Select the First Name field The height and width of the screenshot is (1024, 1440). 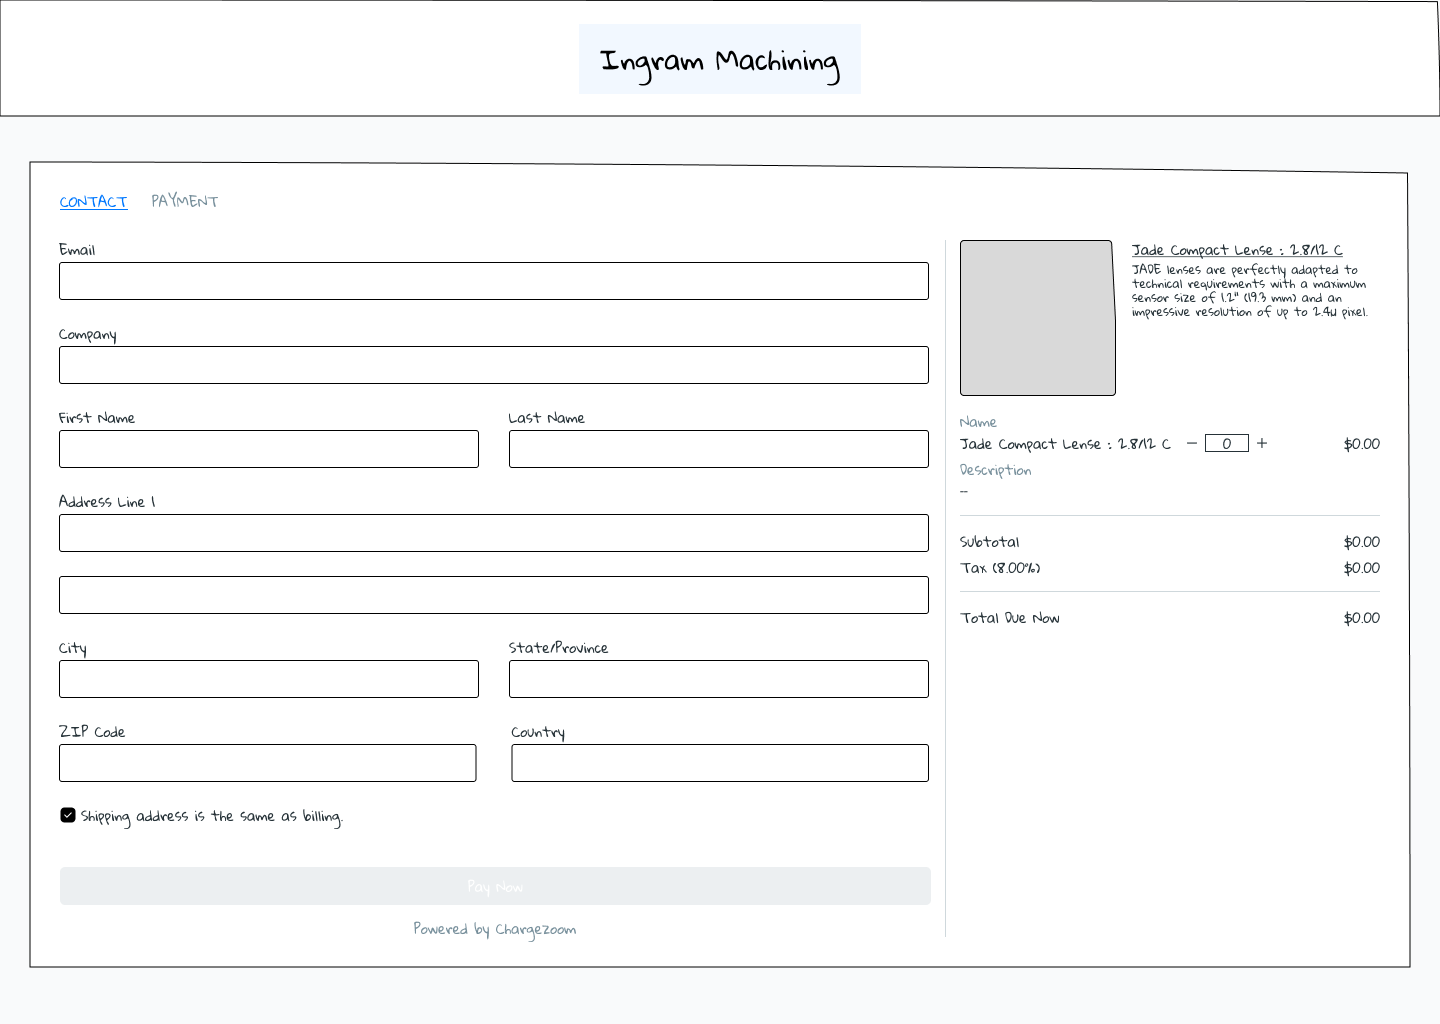point(269,449)
